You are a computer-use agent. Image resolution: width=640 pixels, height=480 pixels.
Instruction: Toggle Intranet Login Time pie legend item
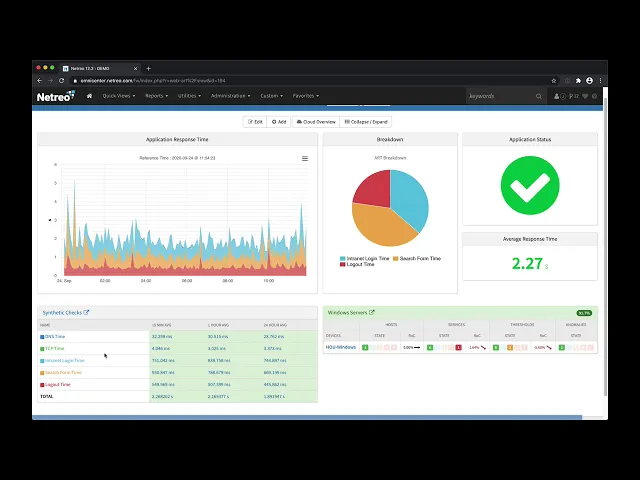[x=364, y=258]
